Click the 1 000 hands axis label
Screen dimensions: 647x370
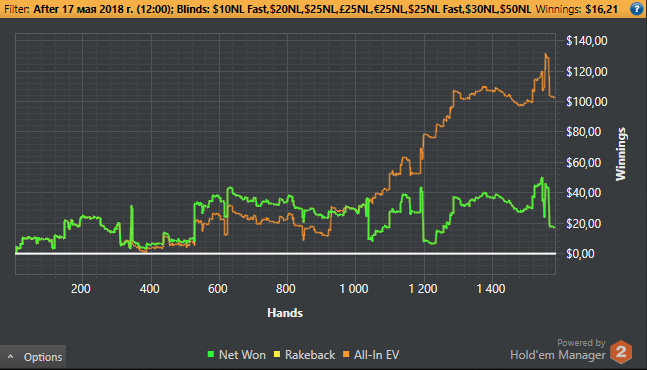(x=354, y=289)
